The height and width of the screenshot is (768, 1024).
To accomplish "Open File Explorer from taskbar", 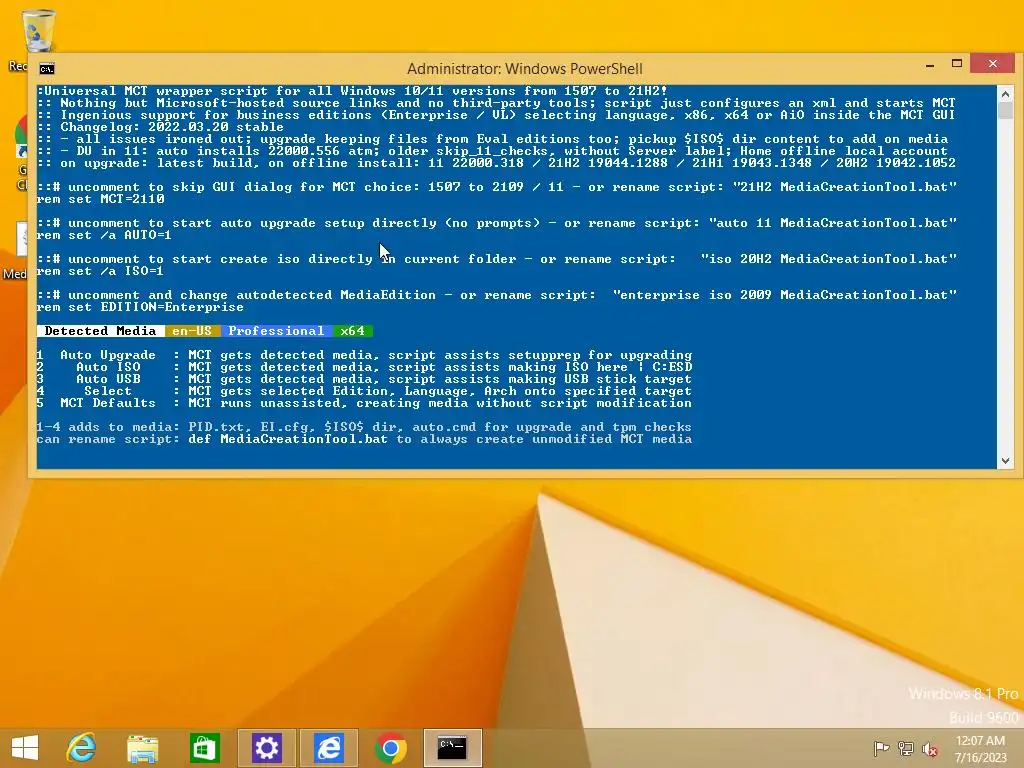I will click(142, 748).
